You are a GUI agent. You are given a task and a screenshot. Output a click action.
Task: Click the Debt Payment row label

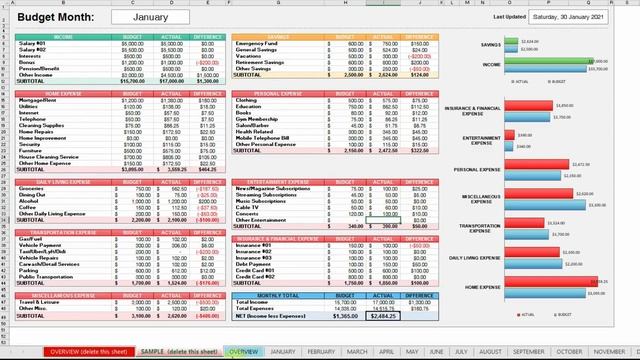click(x=253, y=264)
